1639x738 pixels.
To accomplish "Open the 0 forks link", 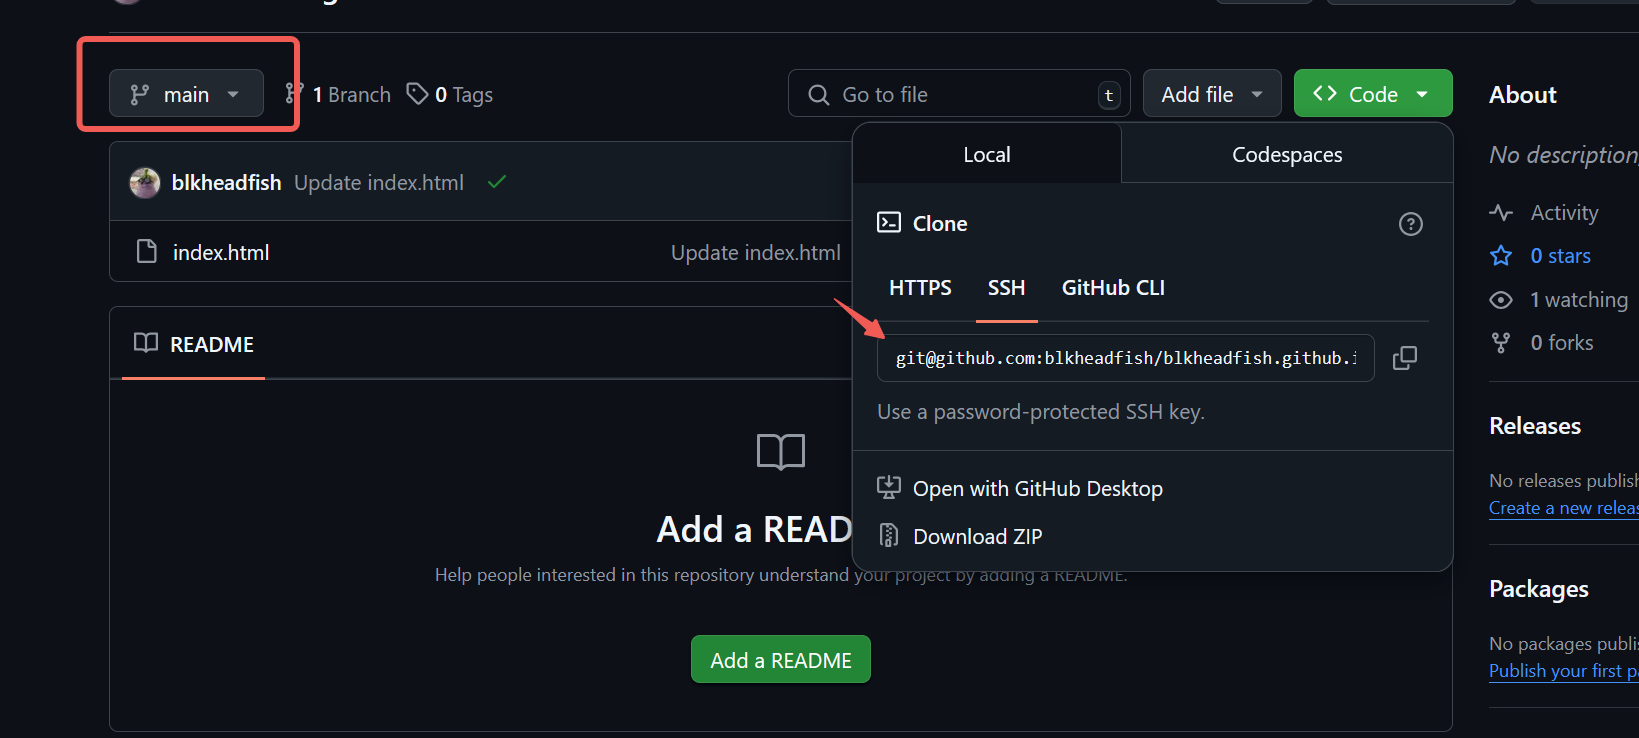I will (1562, 343).
